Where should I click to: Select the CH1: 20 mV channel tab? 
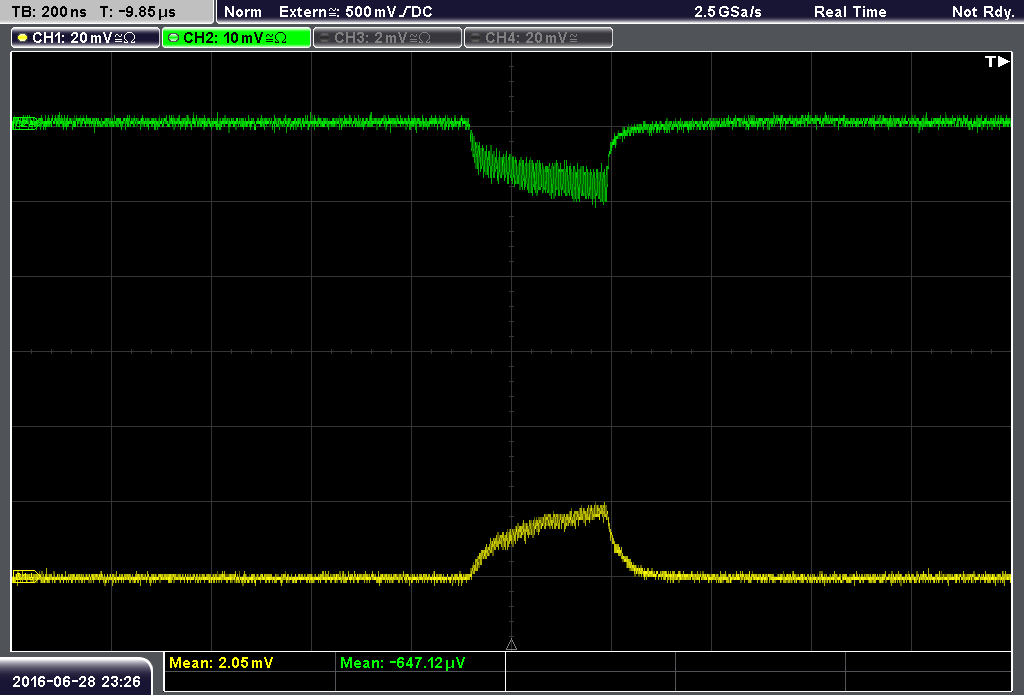coord(86,38)
